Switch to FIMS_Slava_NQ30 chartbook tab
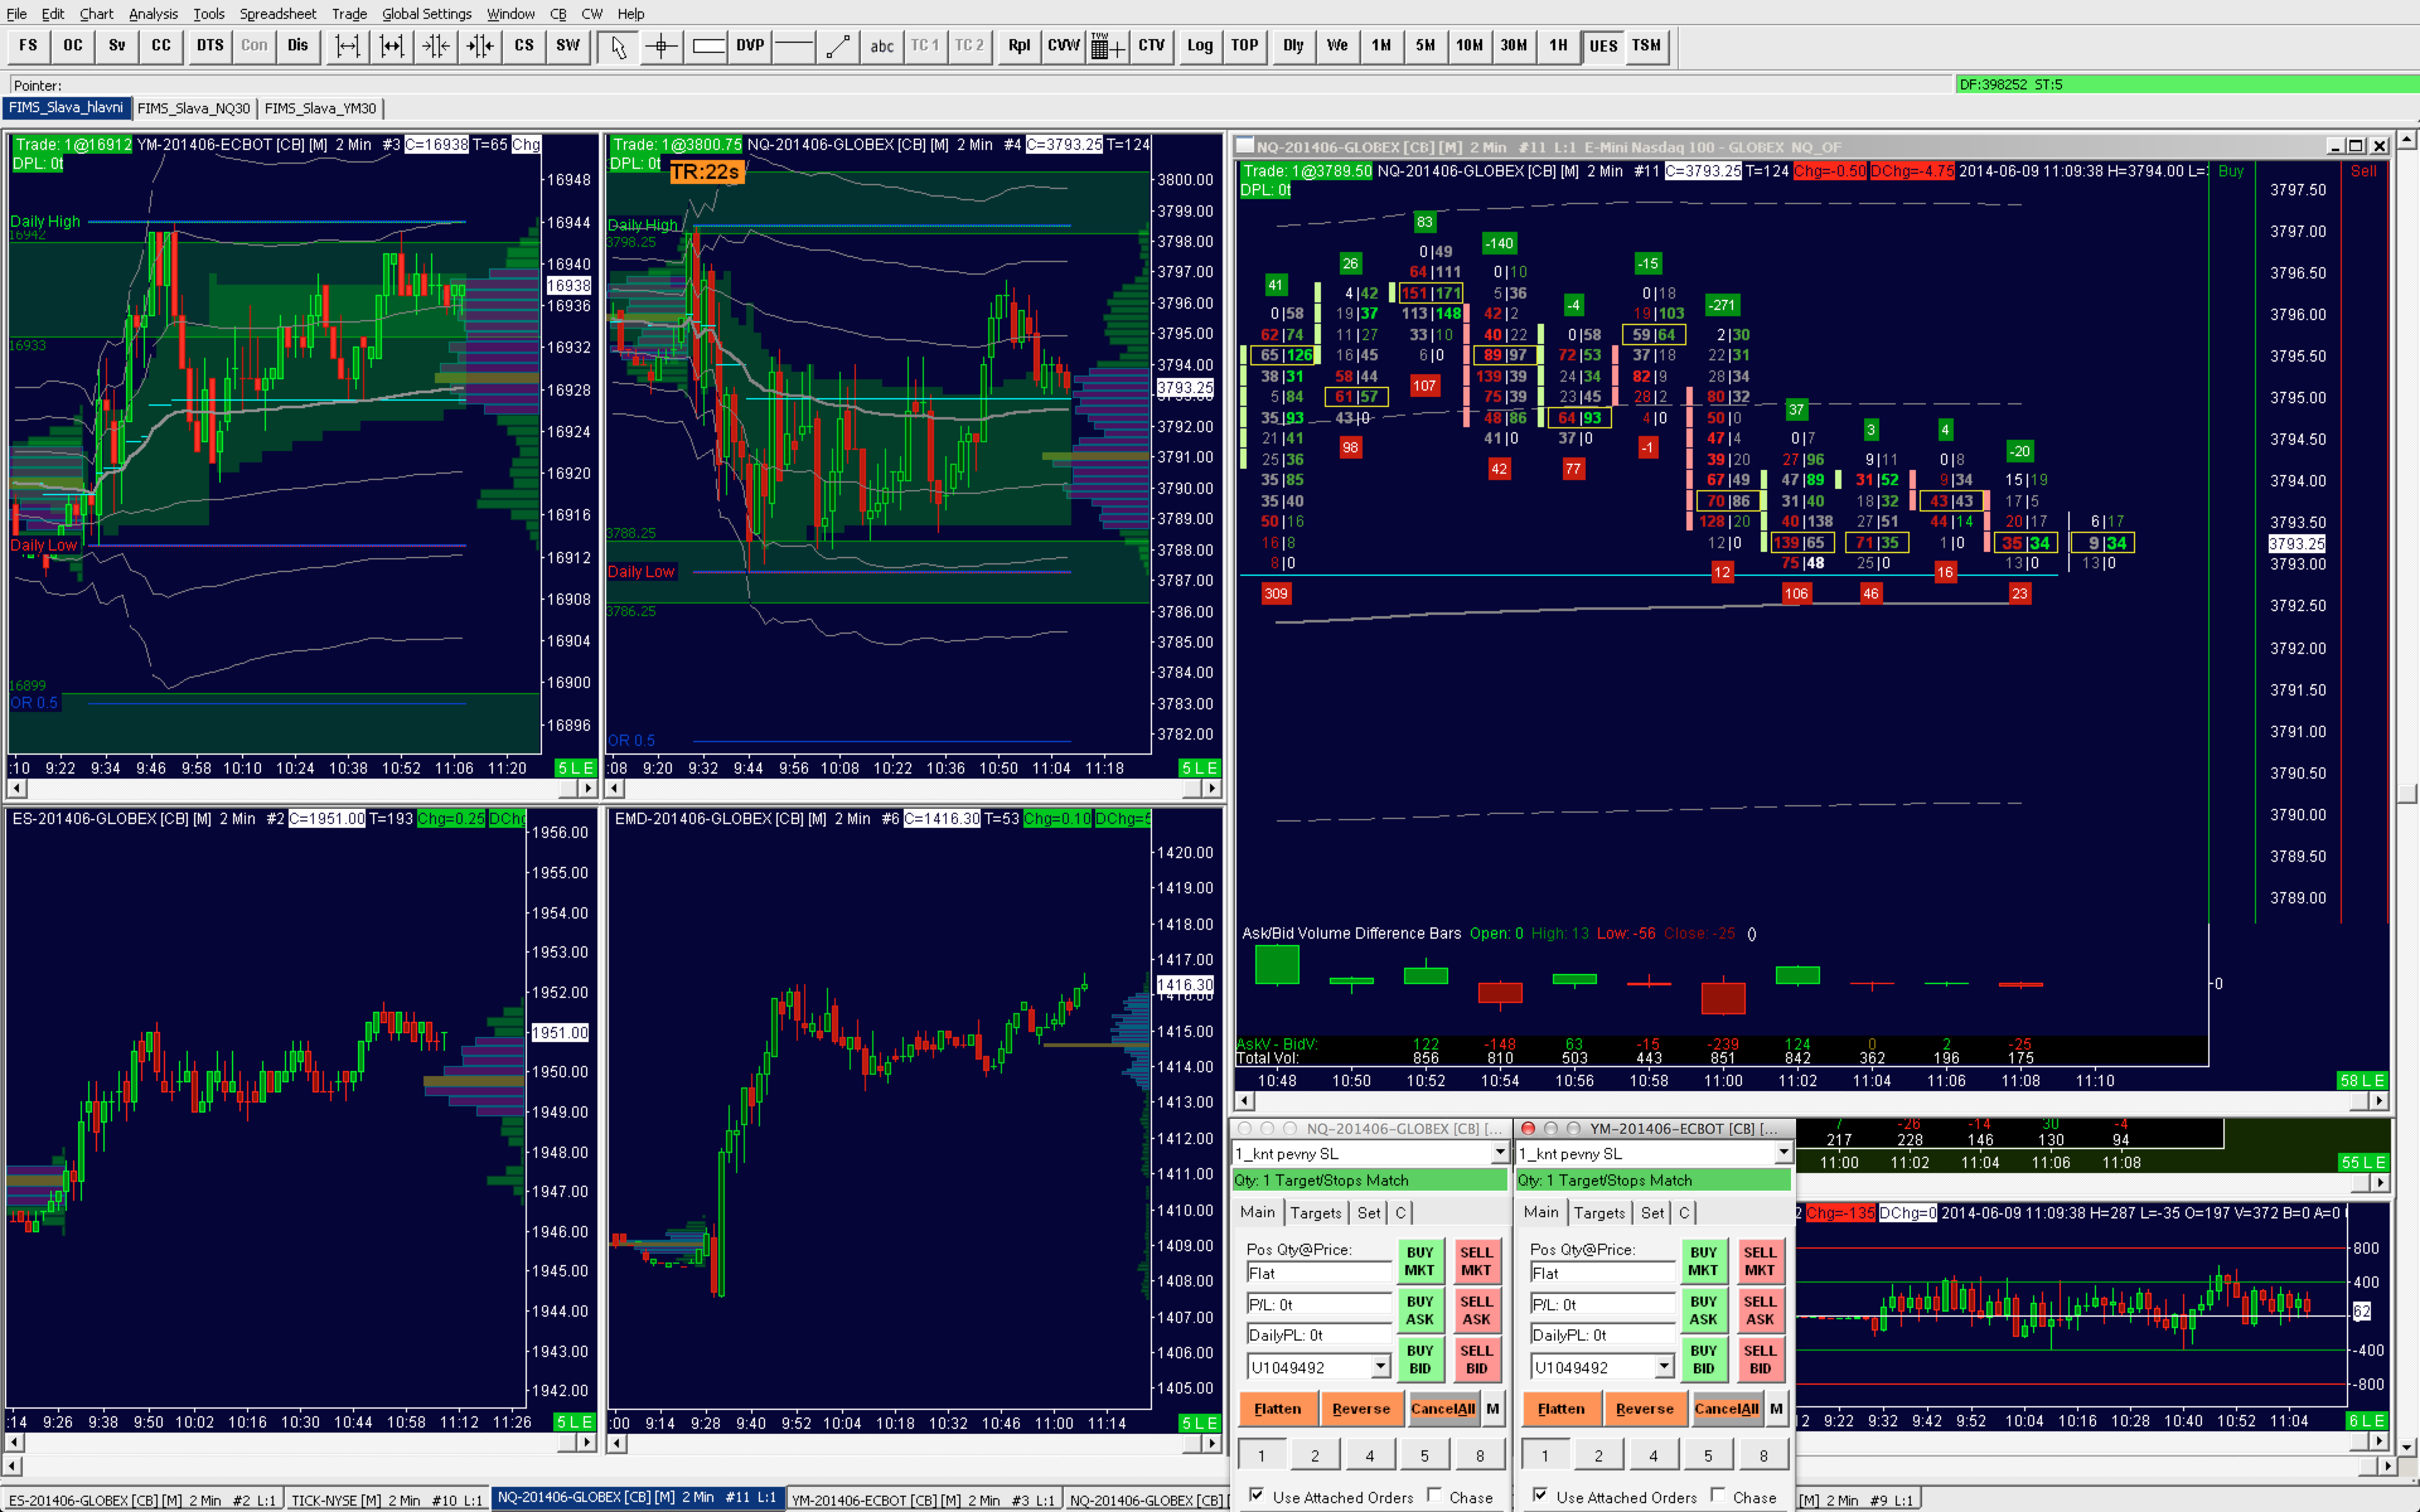The height and width of the screenshot is (1512, 2420). point(193,108)
